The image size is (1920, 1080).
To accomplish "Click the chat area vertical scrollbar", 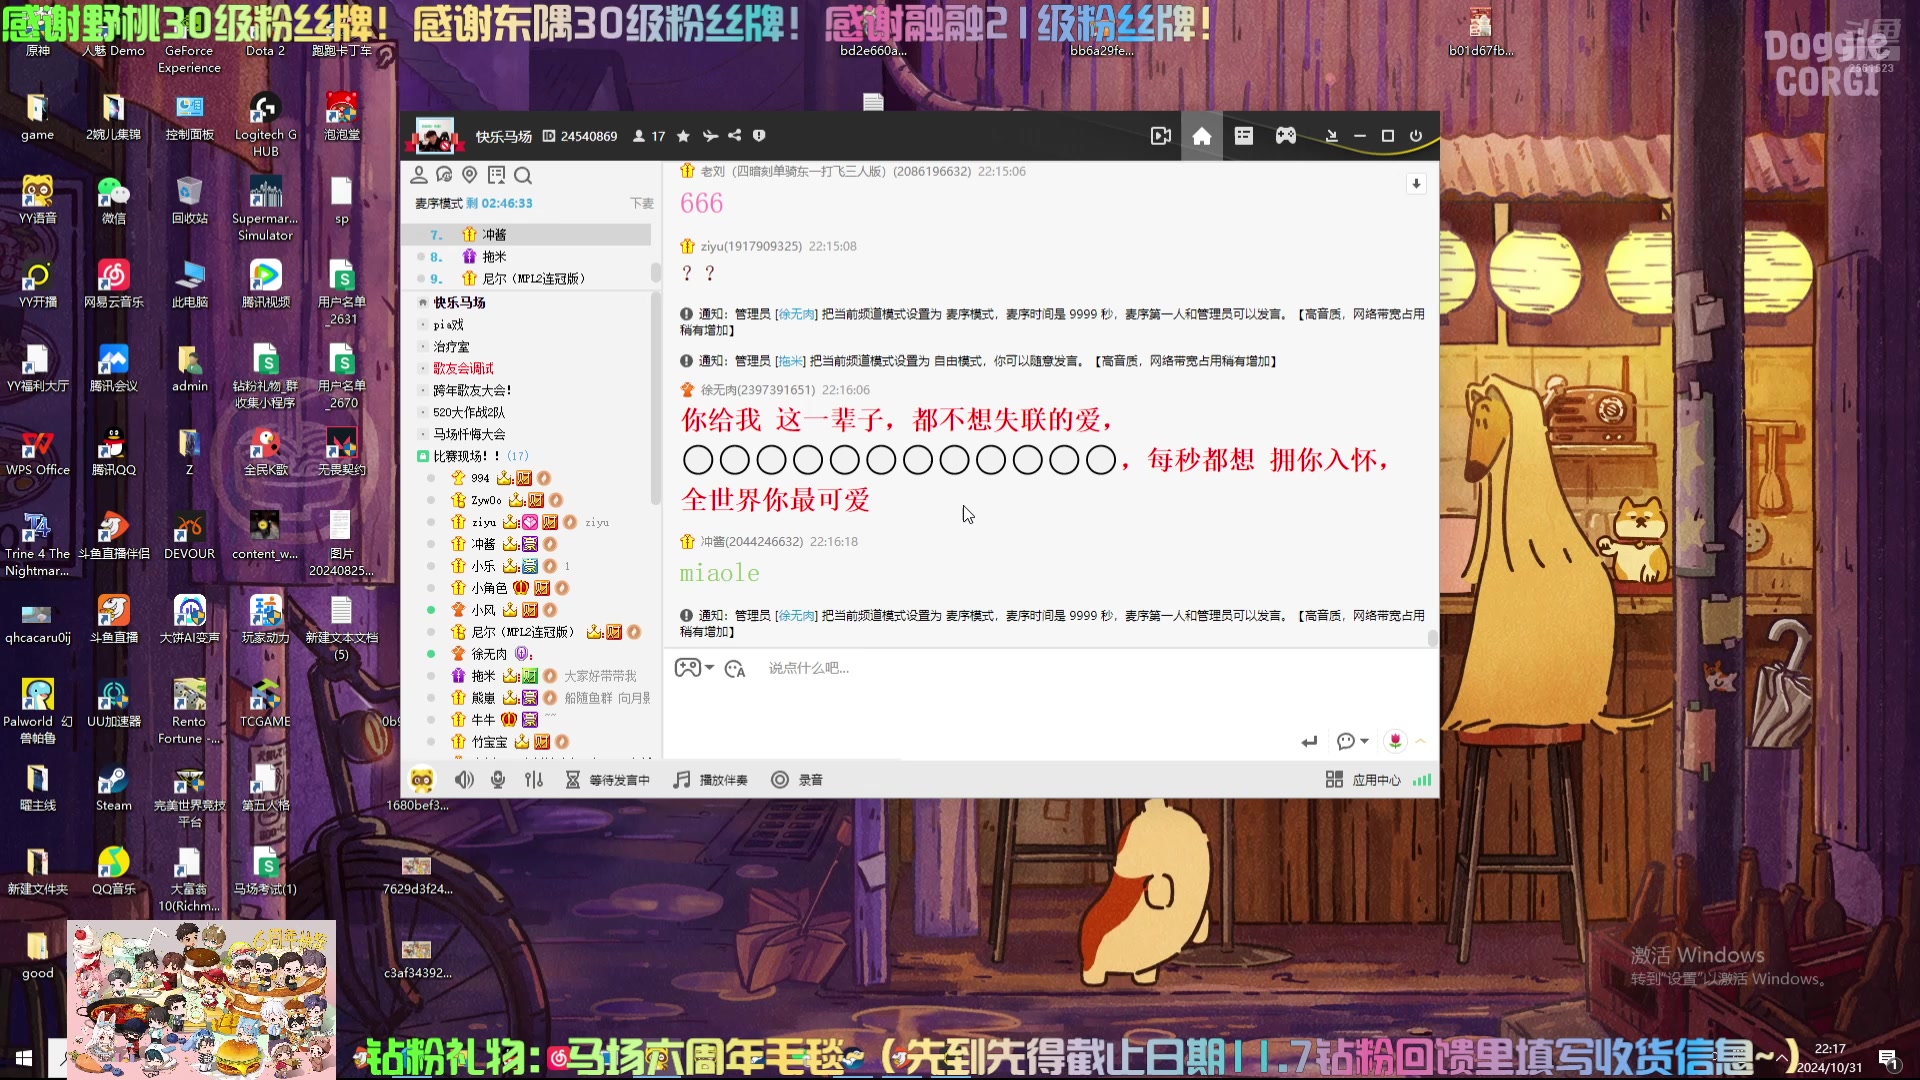I will pyautogui.click(x=1433, y=638).
